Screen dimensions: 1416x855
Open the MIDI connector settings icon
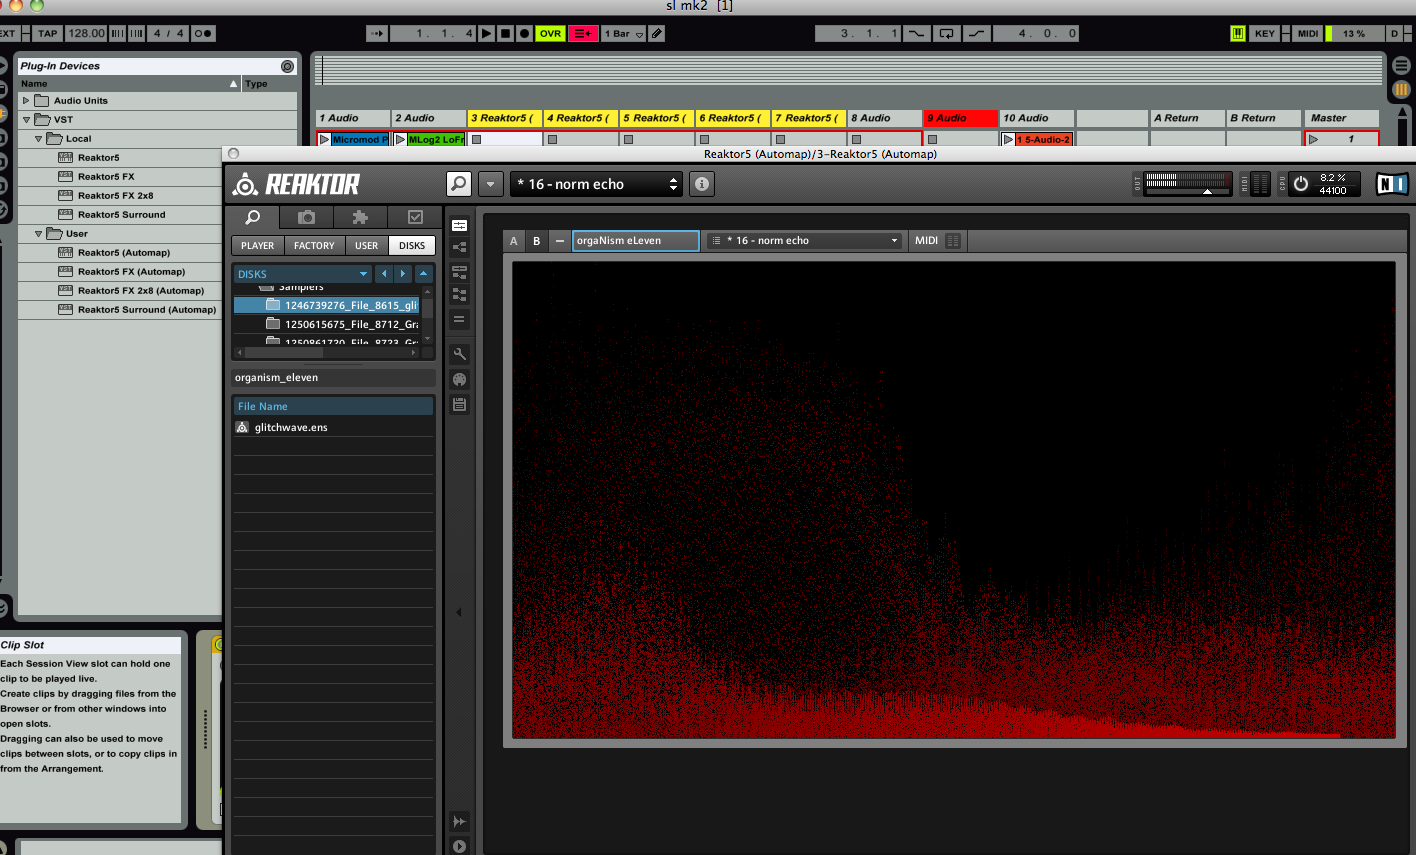(460, 379)
